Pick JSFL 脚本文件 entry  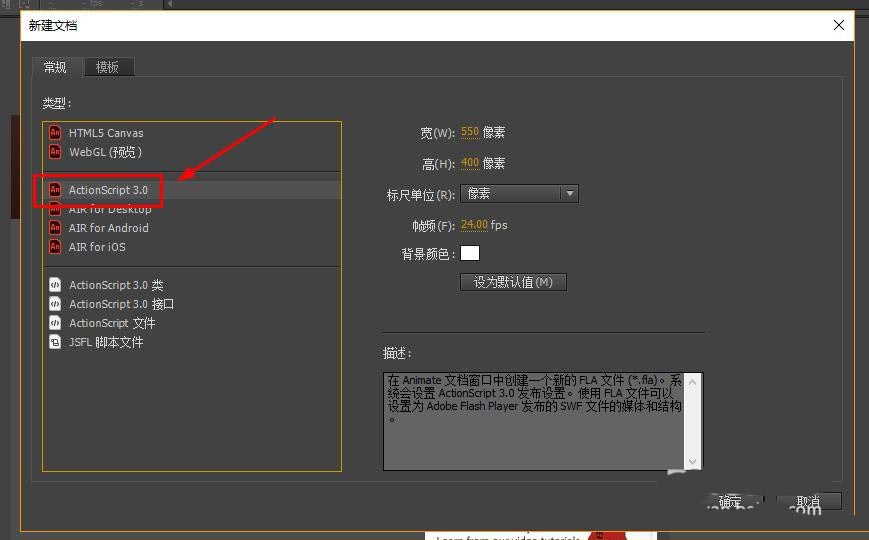[x=106, y=342]
